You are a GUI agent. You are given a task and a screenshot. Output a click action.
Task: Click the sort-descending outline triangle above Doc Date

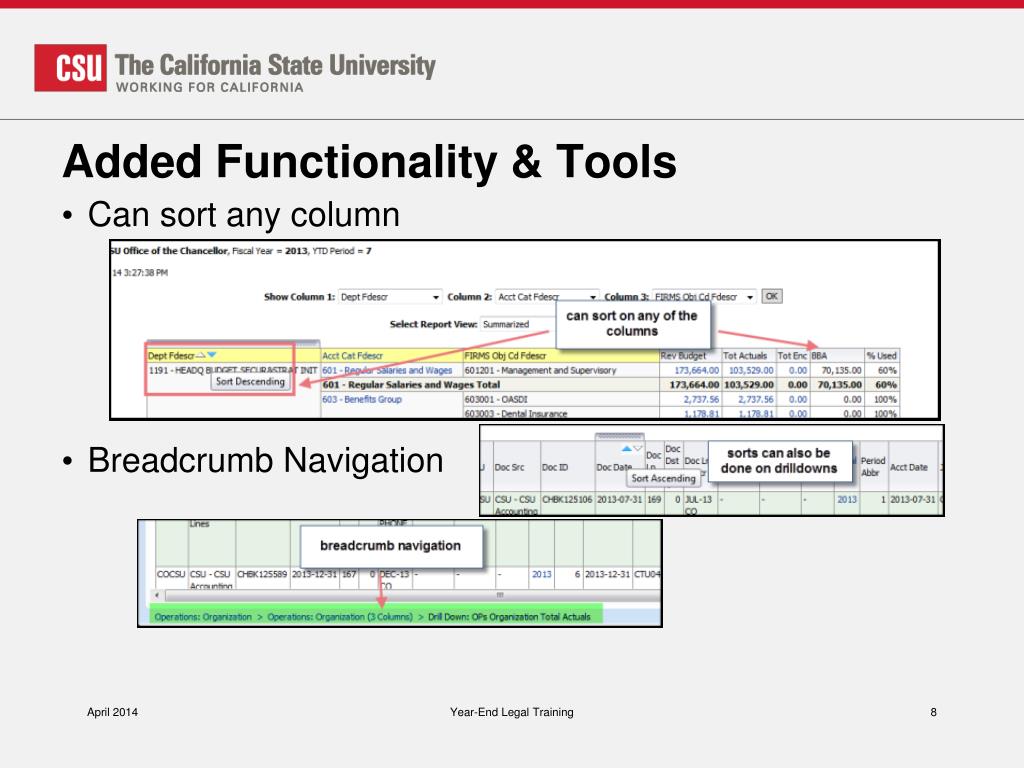(637, 449)
